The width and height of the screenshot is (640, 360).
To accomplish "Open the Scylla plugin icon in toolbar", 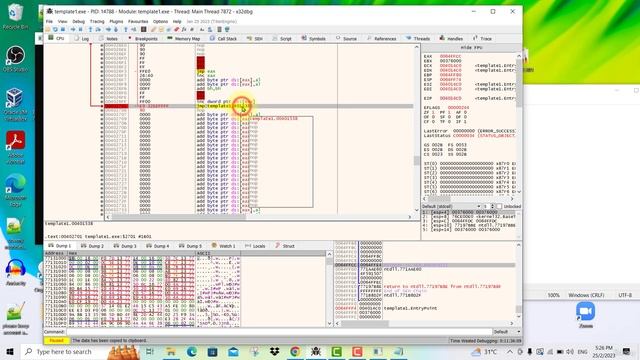I will tap(144, 29).
